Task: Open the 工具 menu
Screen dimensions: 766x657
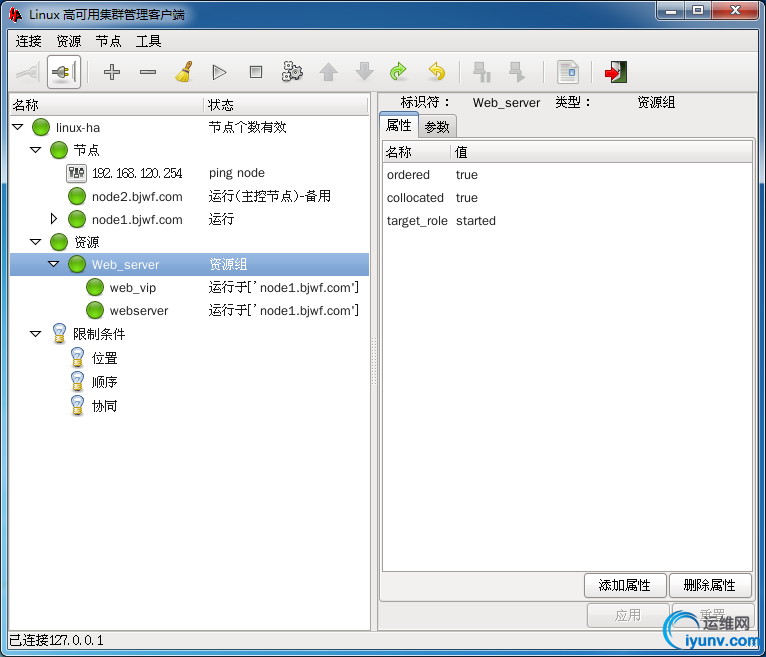Action: coord(149,42)
